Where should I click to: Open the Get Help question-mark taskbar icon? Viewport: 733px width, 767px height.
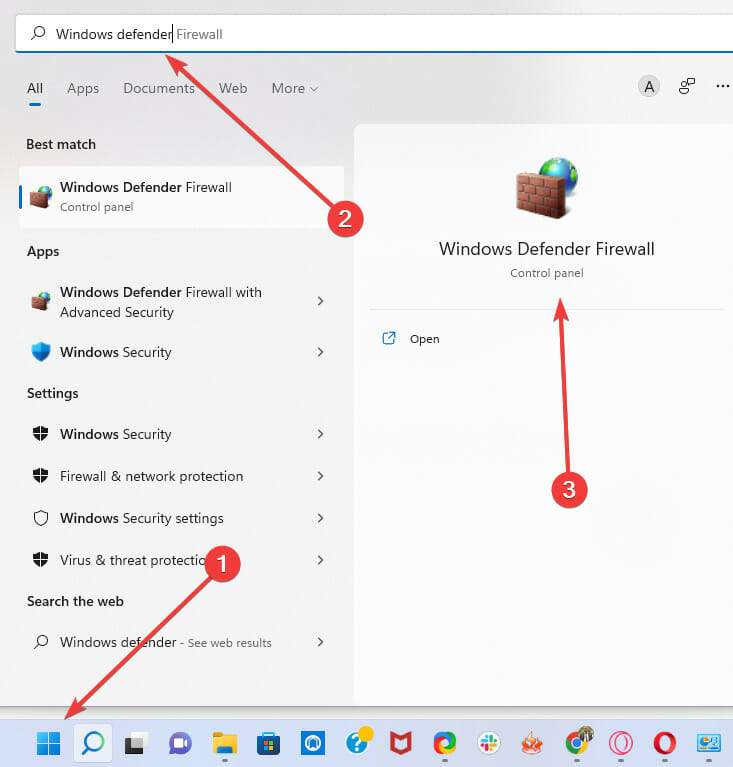tap(358, 742)
